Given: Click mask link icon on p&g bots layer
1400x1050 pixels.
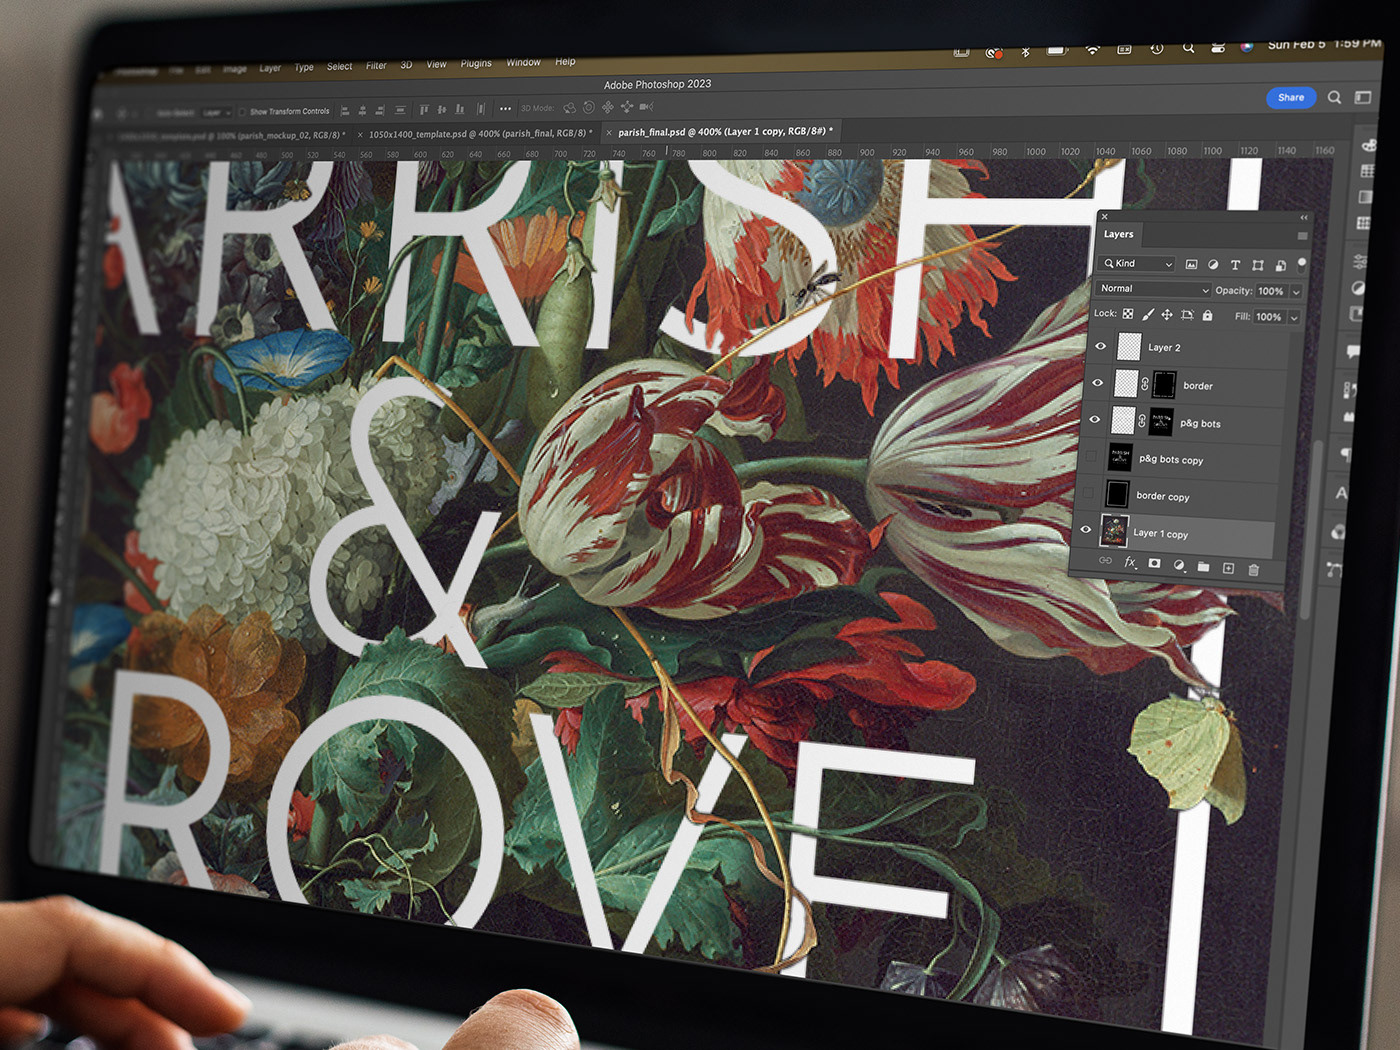Looking at the screenshot, I should 1142,421.
